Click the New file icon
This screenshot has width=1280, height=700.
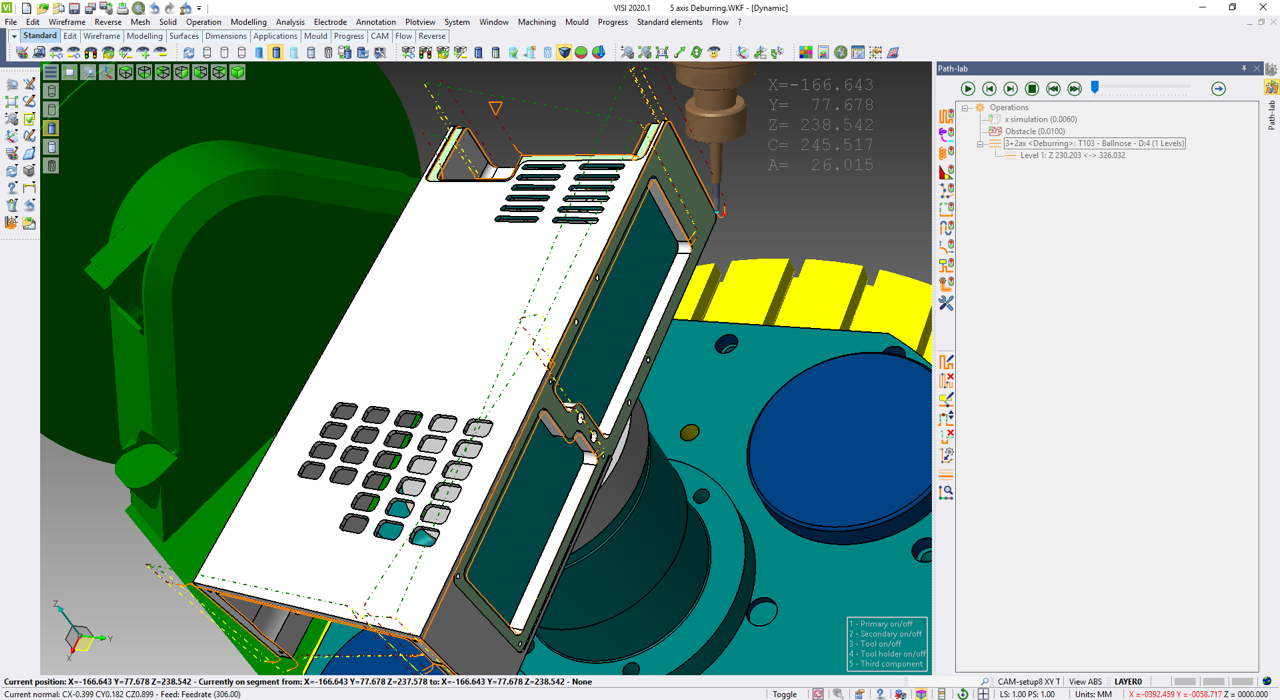tap(26, 8)
